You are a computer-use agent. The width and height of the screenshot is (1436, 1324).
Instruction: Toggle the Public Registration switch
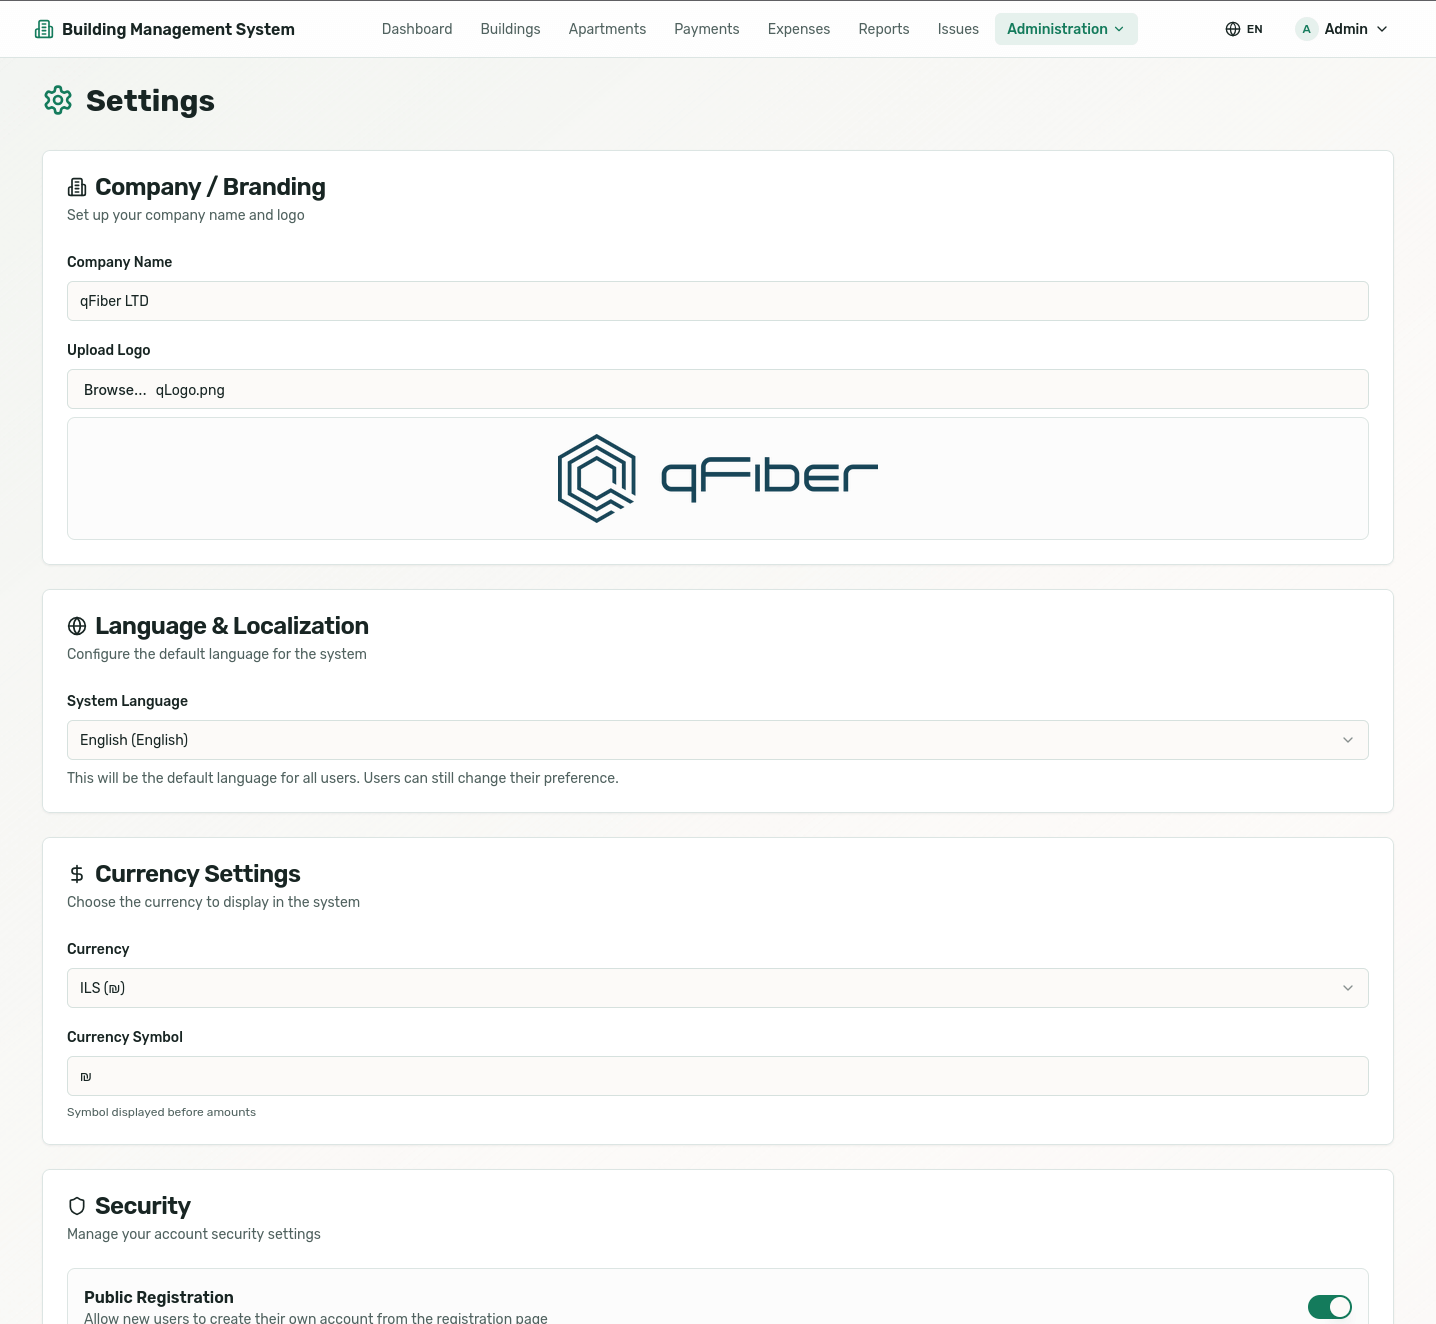[x=1329, y=1306]
